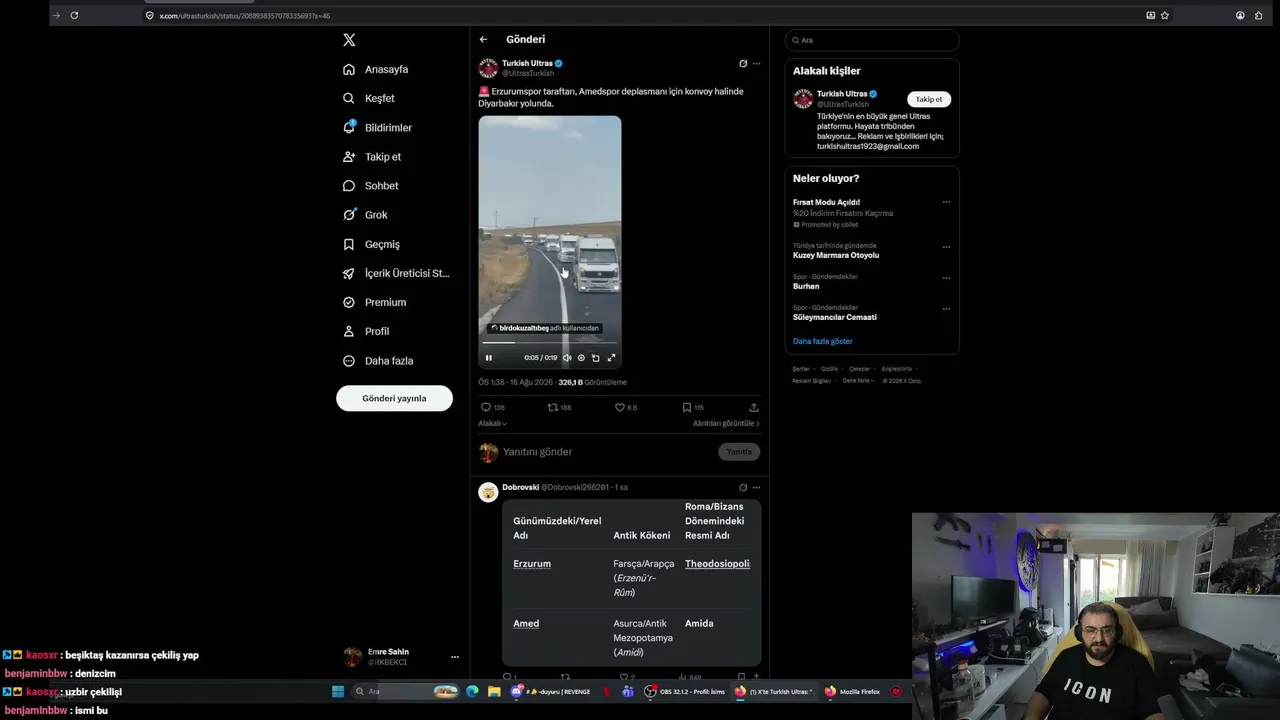Open options for Kuzey Marmara Otoyolu trend
Image resolution: width=1280 pixels, height=720 pixels.
pyautogui.click(x=946, y=247)
